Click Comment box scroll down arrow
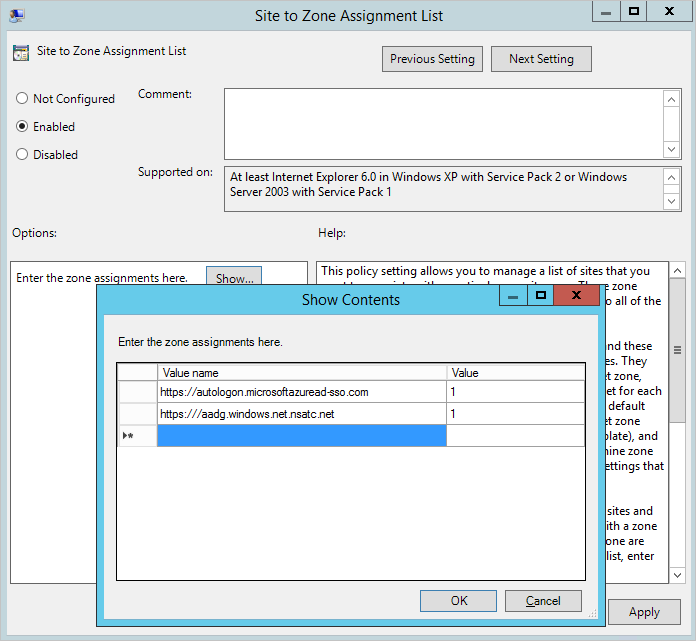 tap(671, 149)
